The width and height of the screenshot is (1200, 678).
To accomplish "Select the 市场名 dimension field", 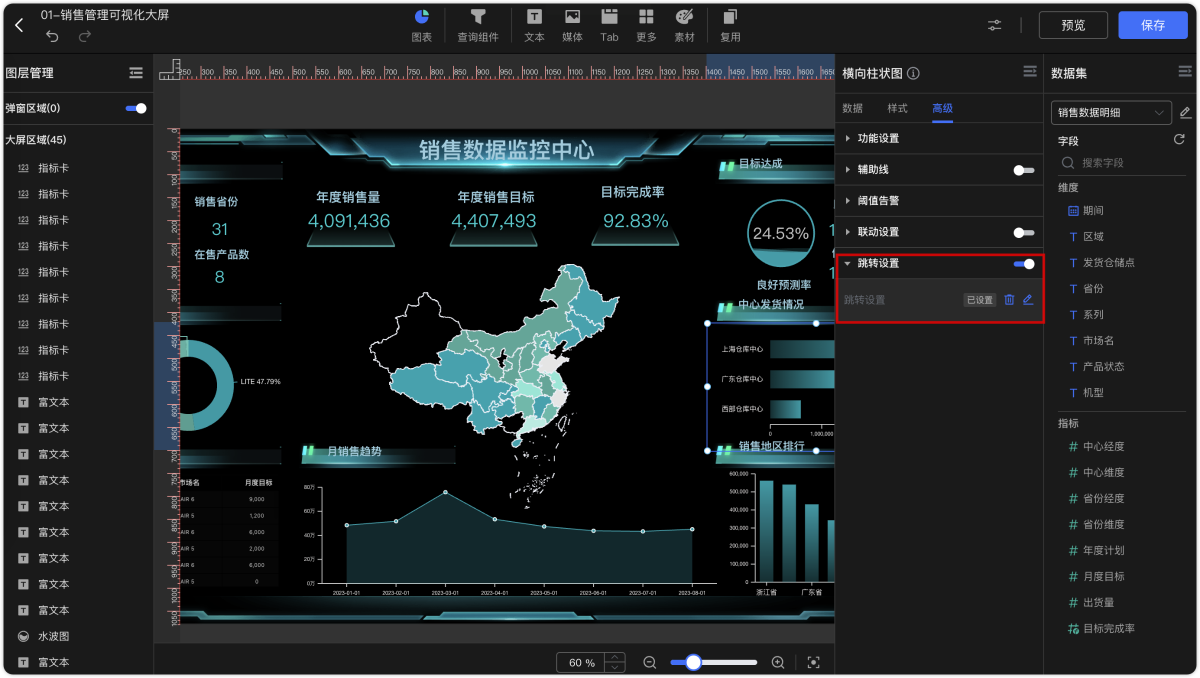I will tap(1098, 340).
